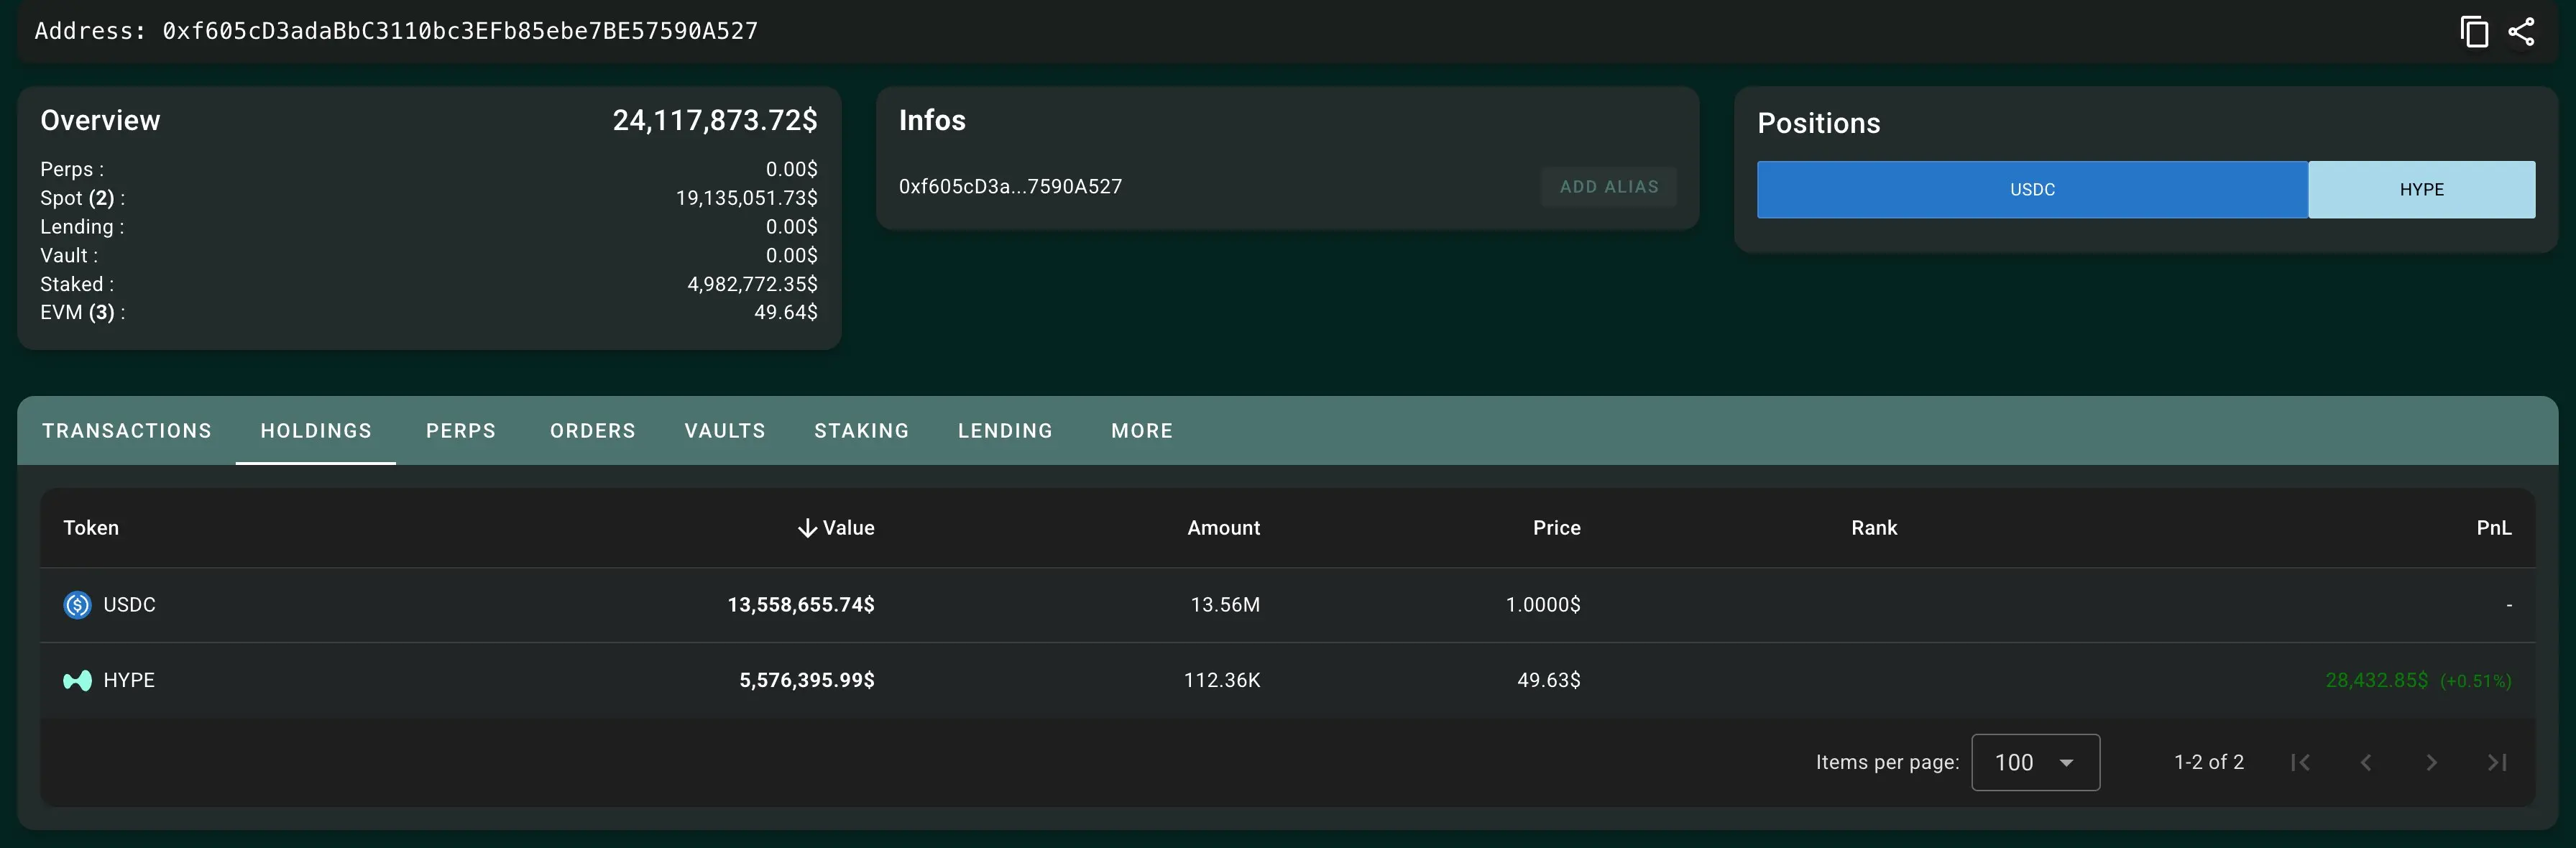Open the Perps tab
The width and height of the screenshot is (2576, 848).
click(461, 431)
